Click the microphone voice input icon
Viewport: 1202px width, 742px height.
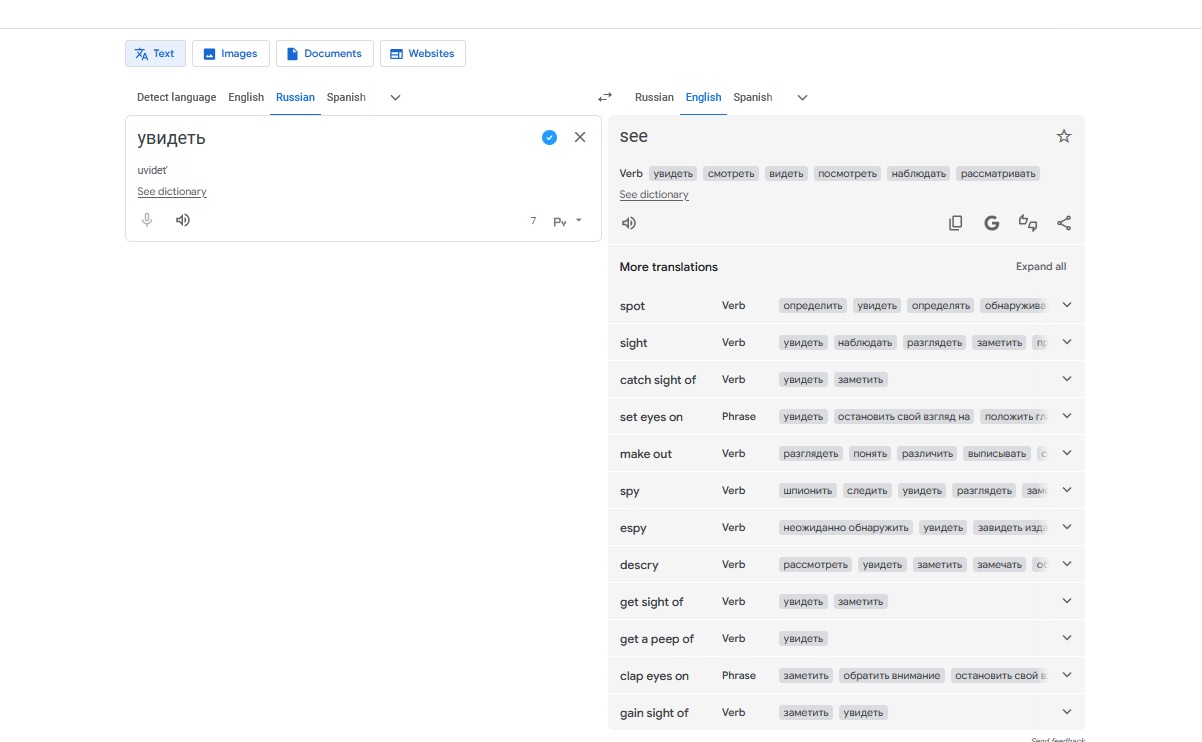click(147, 220)
